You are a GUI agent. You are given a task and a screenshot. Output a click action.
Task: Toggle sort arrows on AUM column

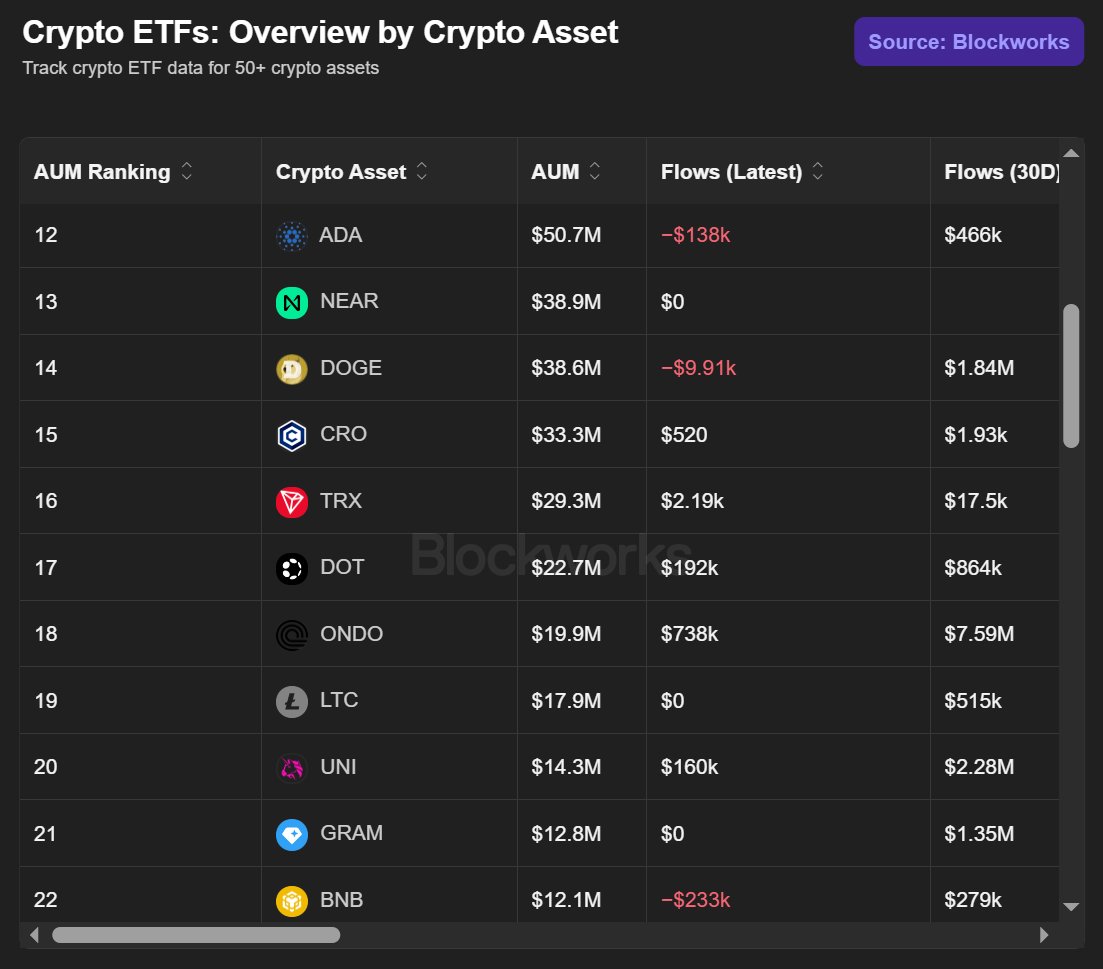click(594, 171)
